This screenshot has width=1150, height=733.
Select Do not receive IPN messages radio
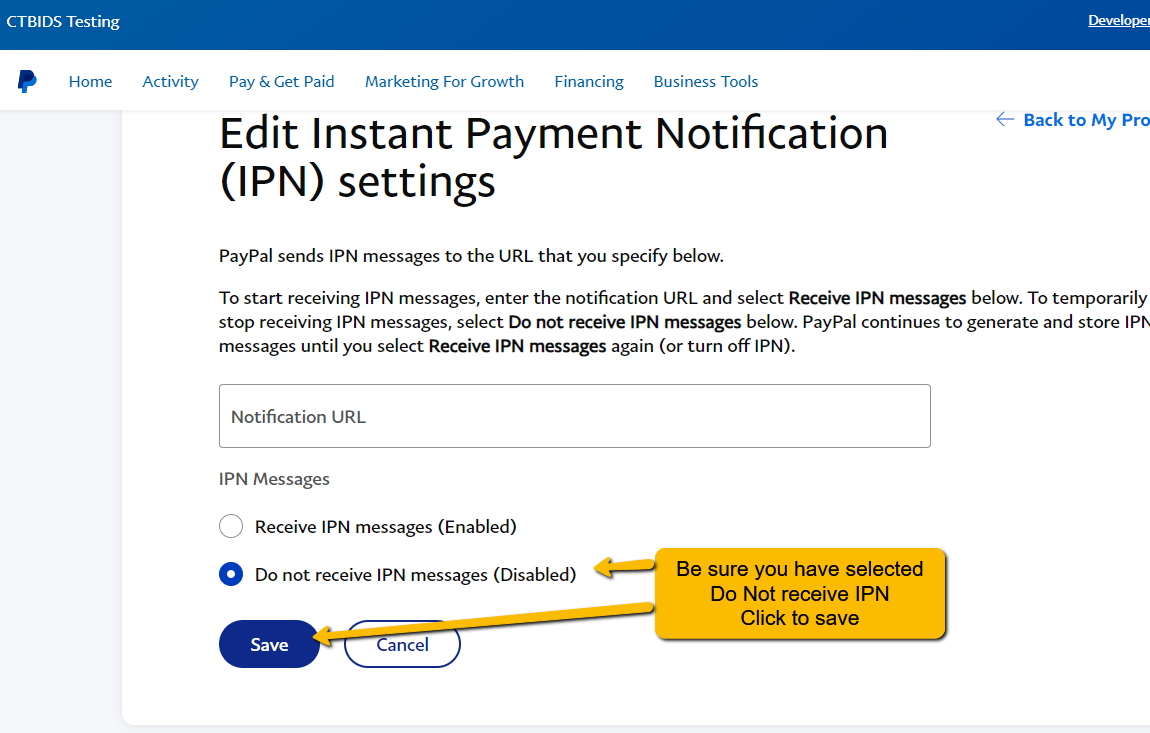tap(231, 574)
